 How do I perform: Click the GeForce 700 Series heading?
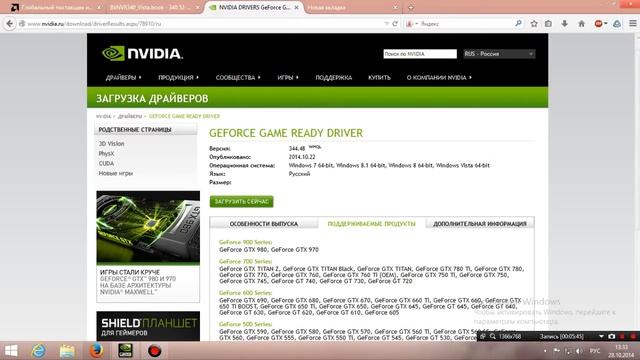tap(245, 261)
